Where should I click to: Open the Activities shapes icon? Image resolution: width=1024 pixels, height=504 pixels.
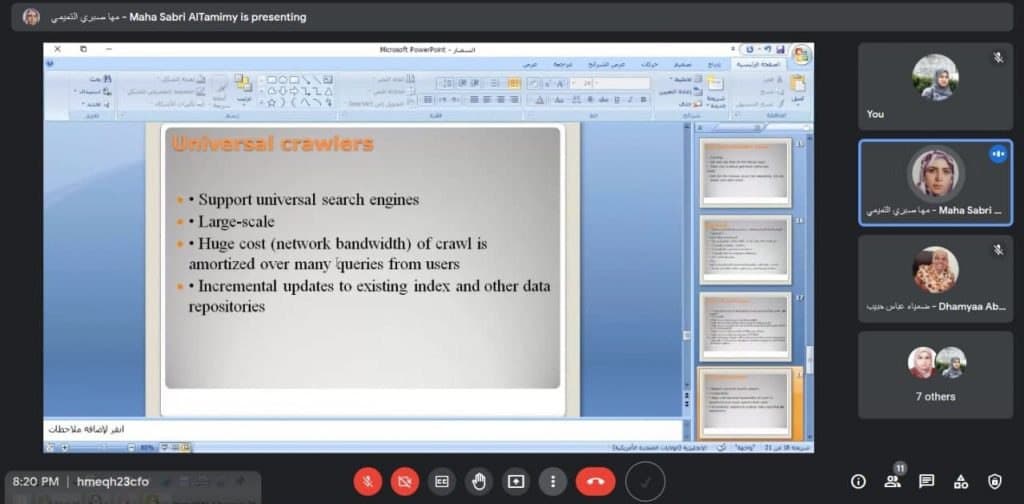961,481
